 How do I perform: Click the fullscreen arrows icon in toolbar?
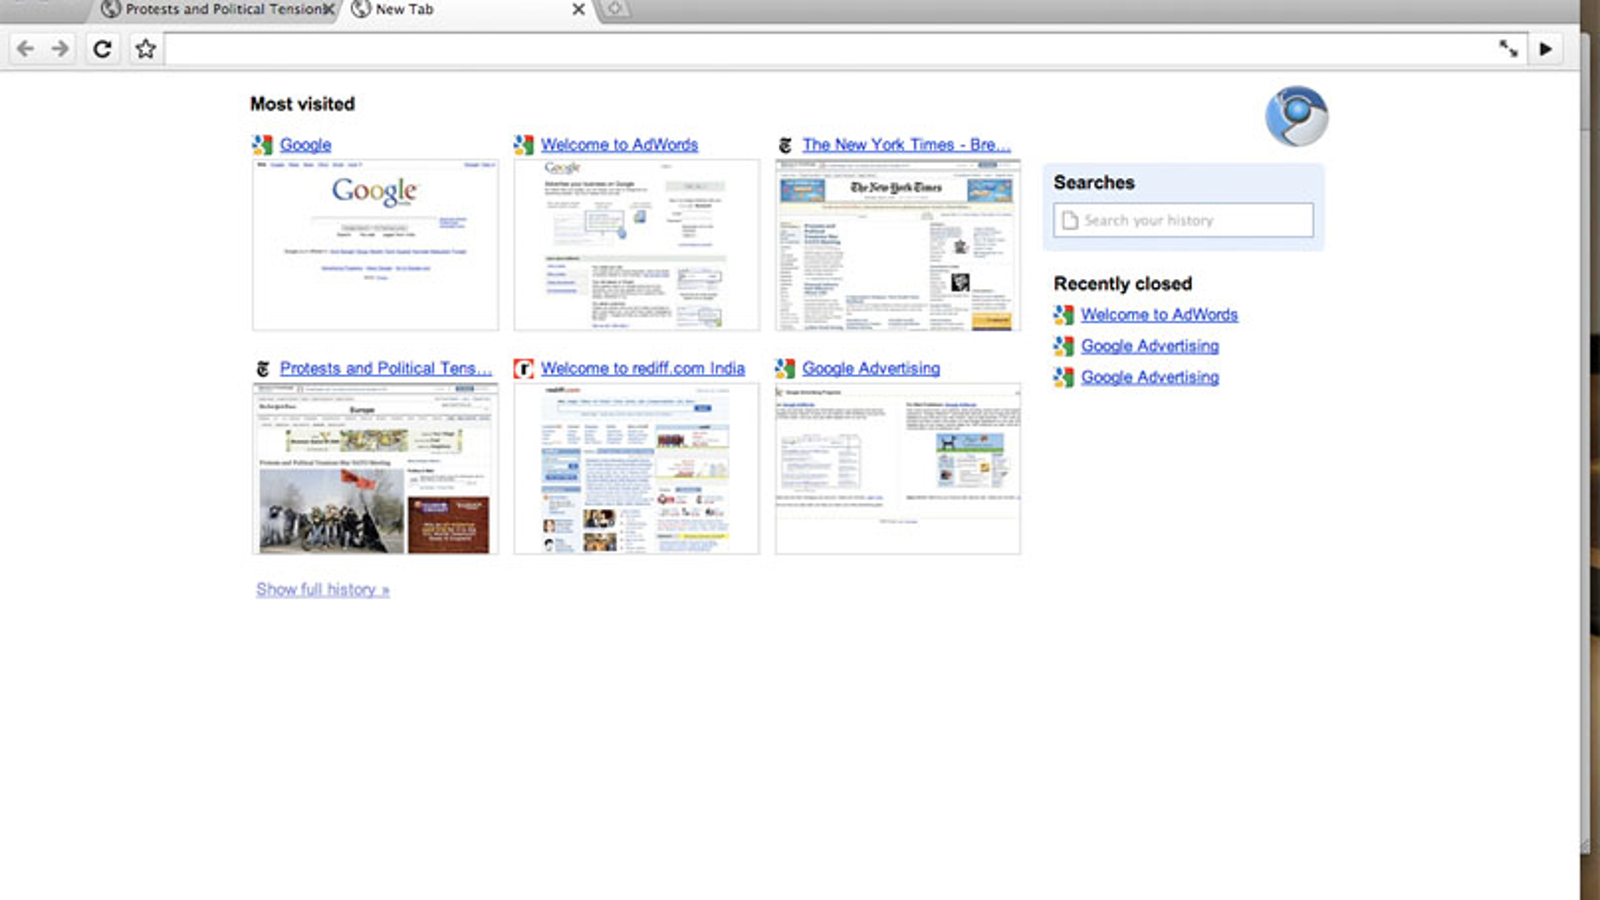(1508, 49)
